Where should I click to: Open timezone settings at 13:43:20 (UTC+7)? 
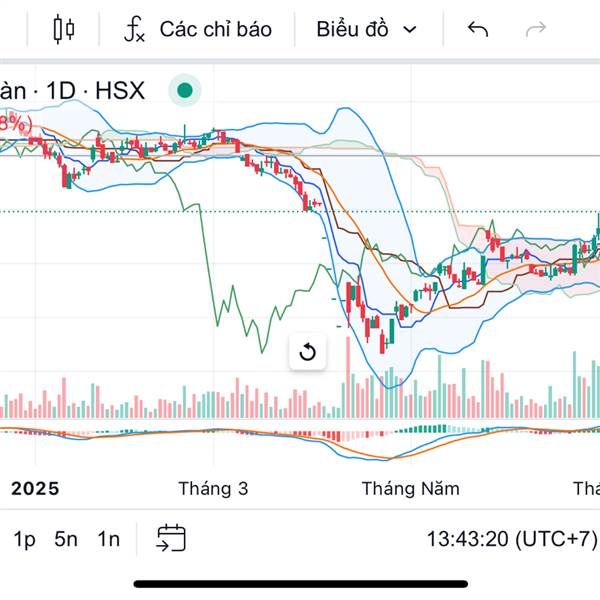click(511, 539)
